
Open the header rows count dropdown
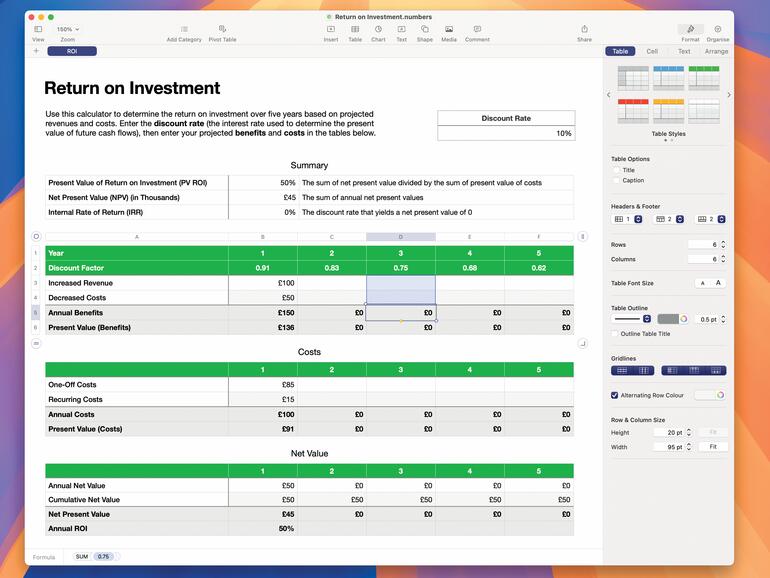tap(669, 219)
